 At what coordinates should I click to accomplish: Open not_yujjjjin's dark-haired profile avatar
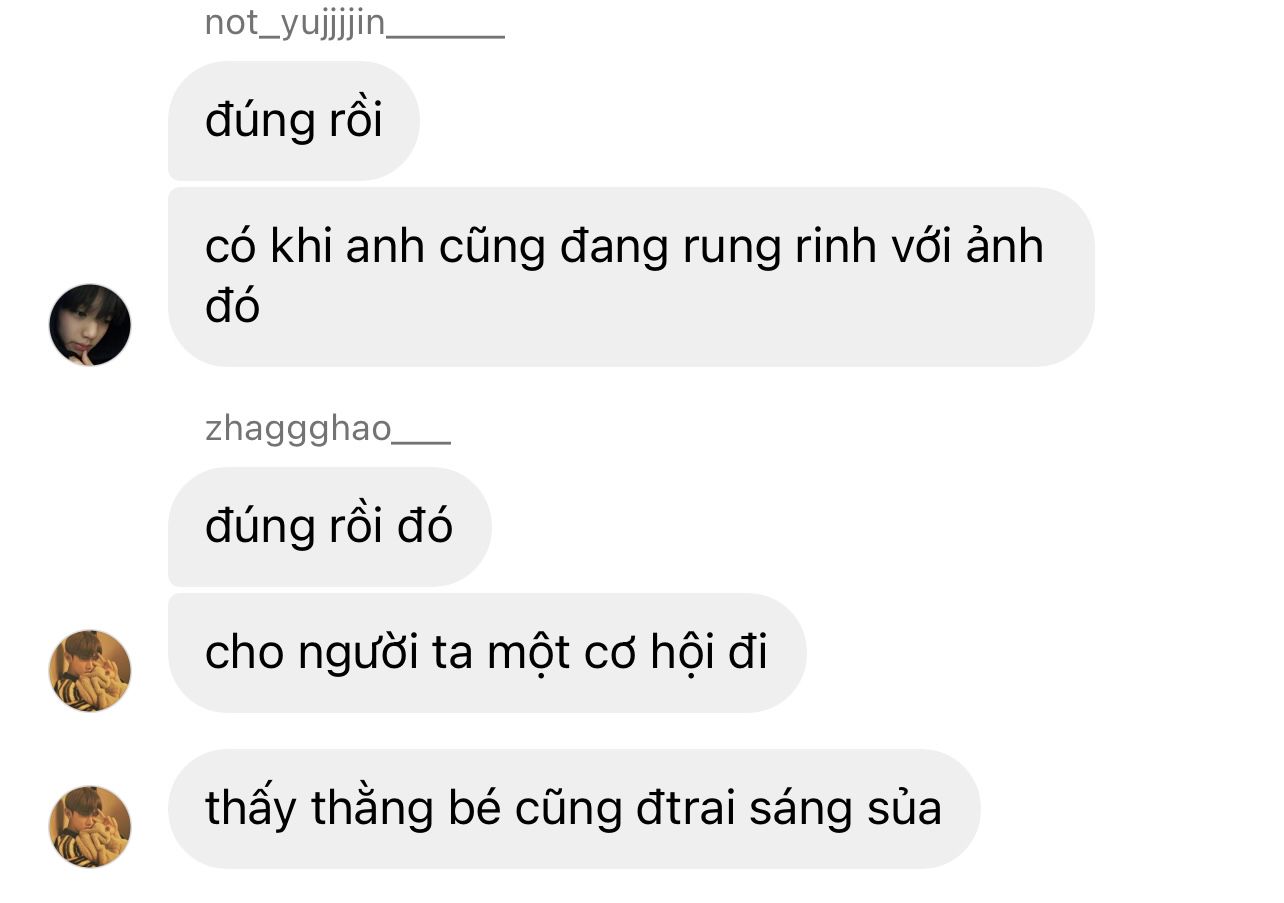pyautogui.click(x=90, y=325)
